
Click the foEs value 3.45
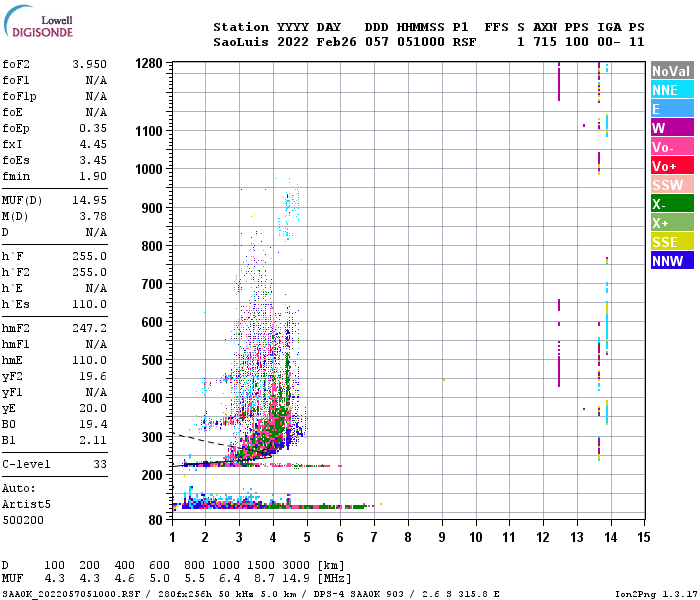(x=93, y=160)
